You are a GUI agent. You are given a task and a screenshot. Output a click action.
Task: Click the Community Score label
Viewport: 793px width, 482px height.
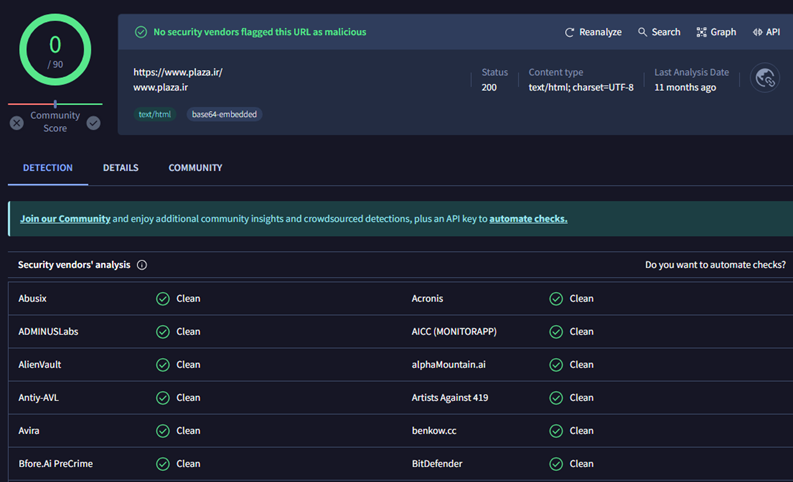click(x=55, y=122)
